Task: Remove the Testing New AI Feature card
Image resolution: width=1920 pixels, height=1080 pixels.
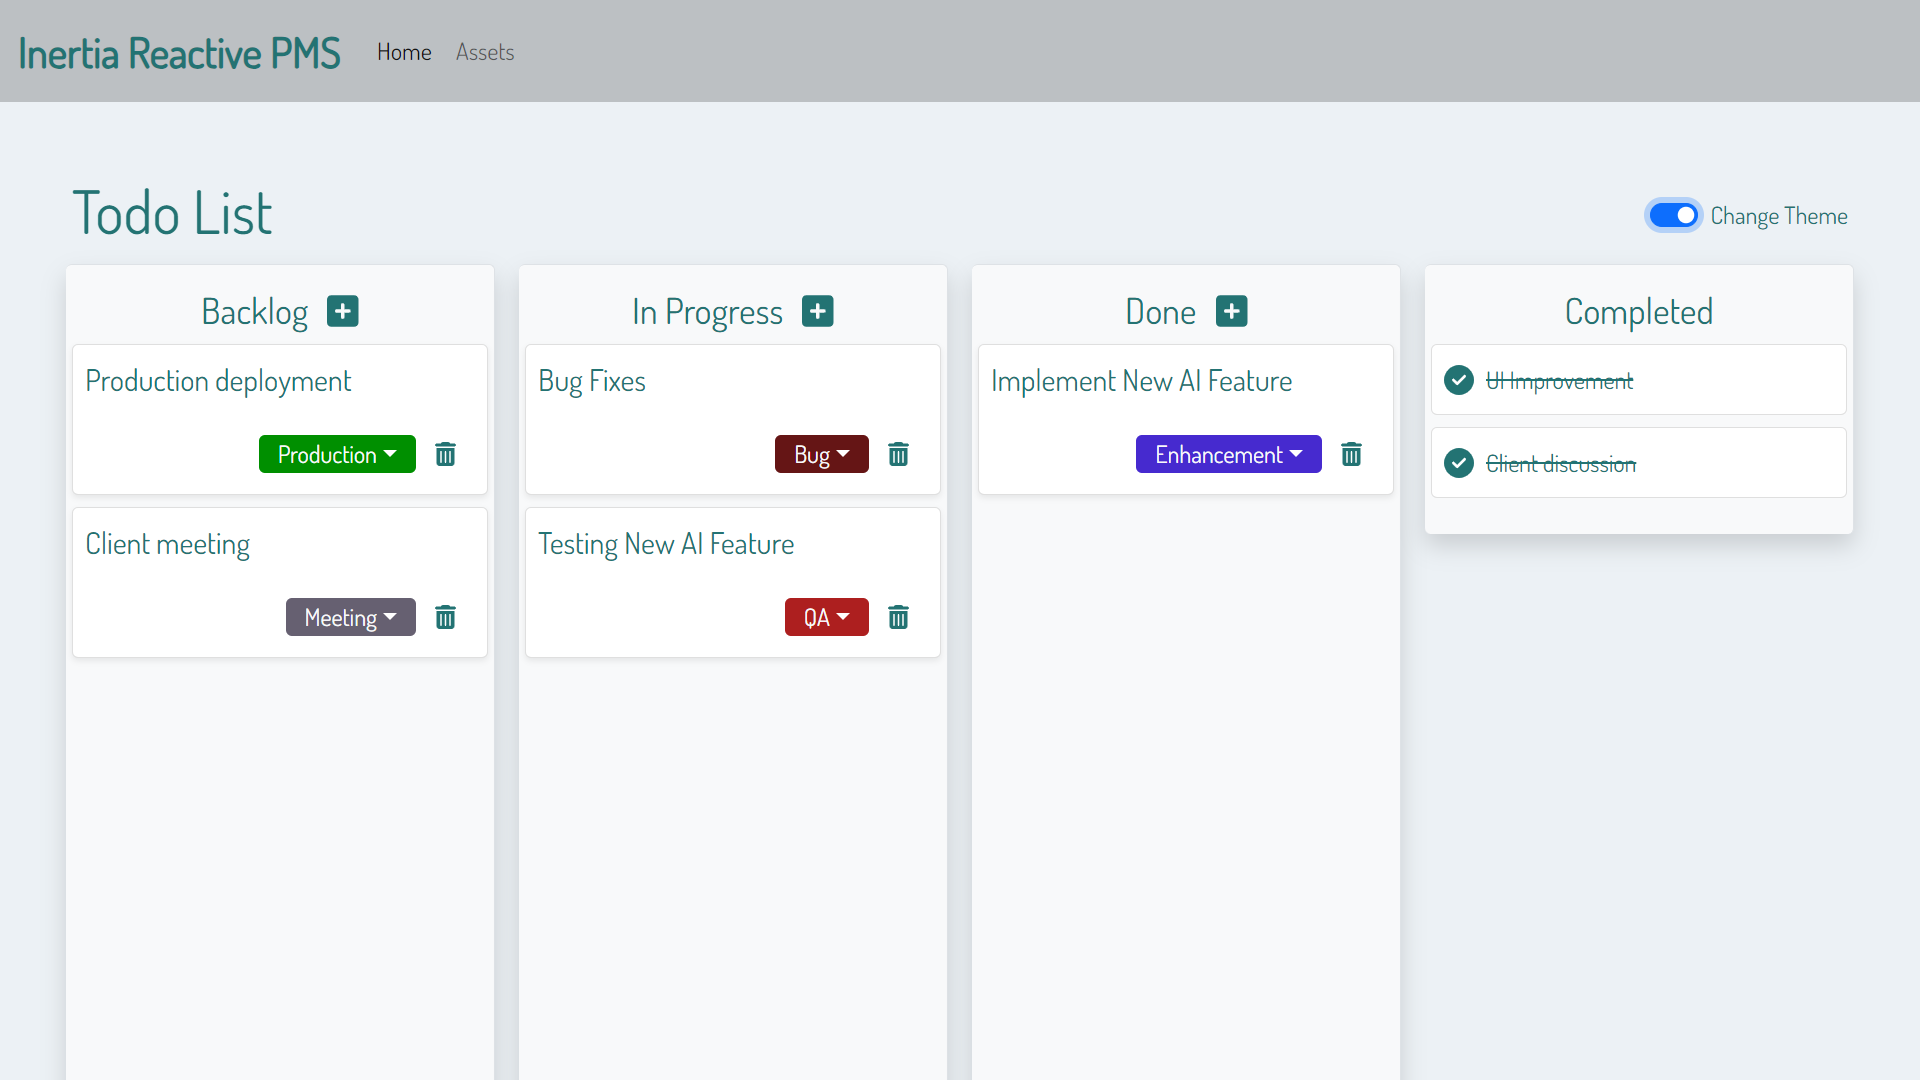Action: coord(898,617)
